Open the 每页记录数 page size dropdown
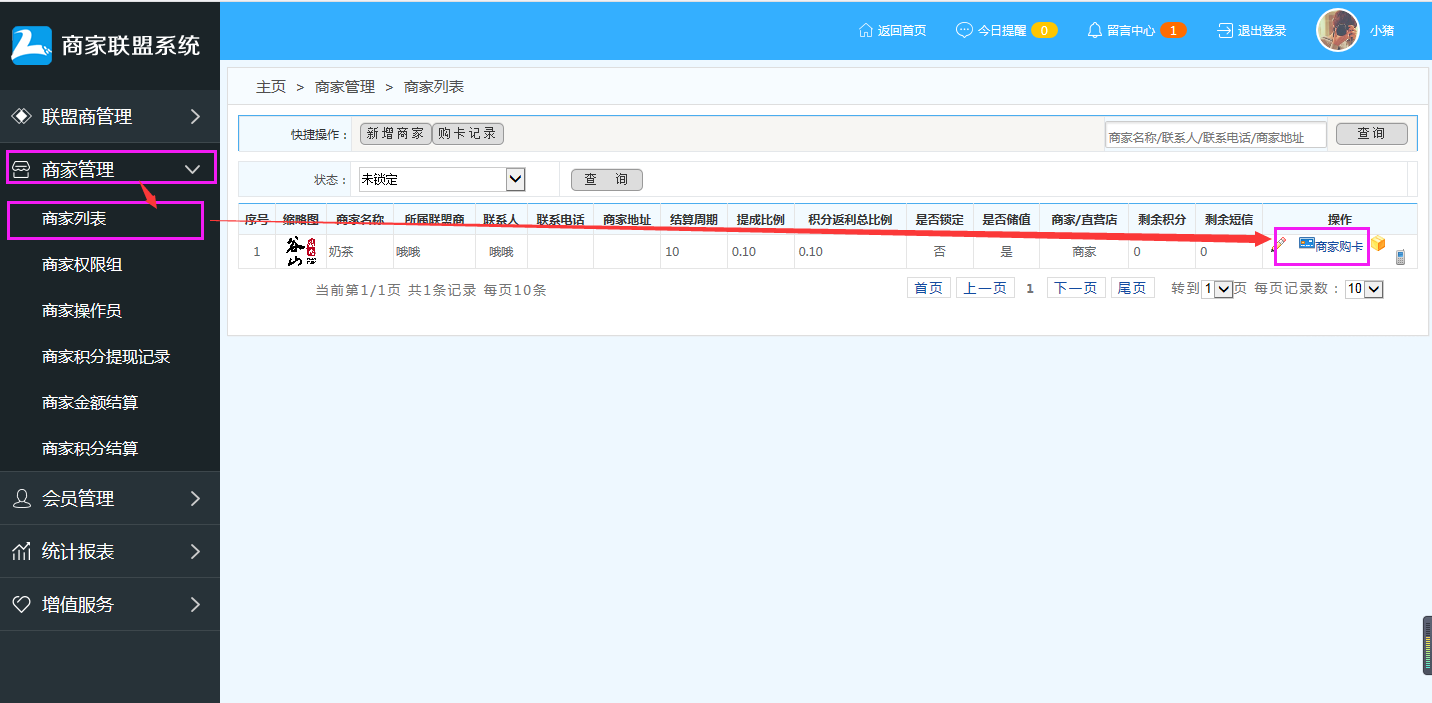This screenshot has height=703, width=1432. coord(1364,289)
